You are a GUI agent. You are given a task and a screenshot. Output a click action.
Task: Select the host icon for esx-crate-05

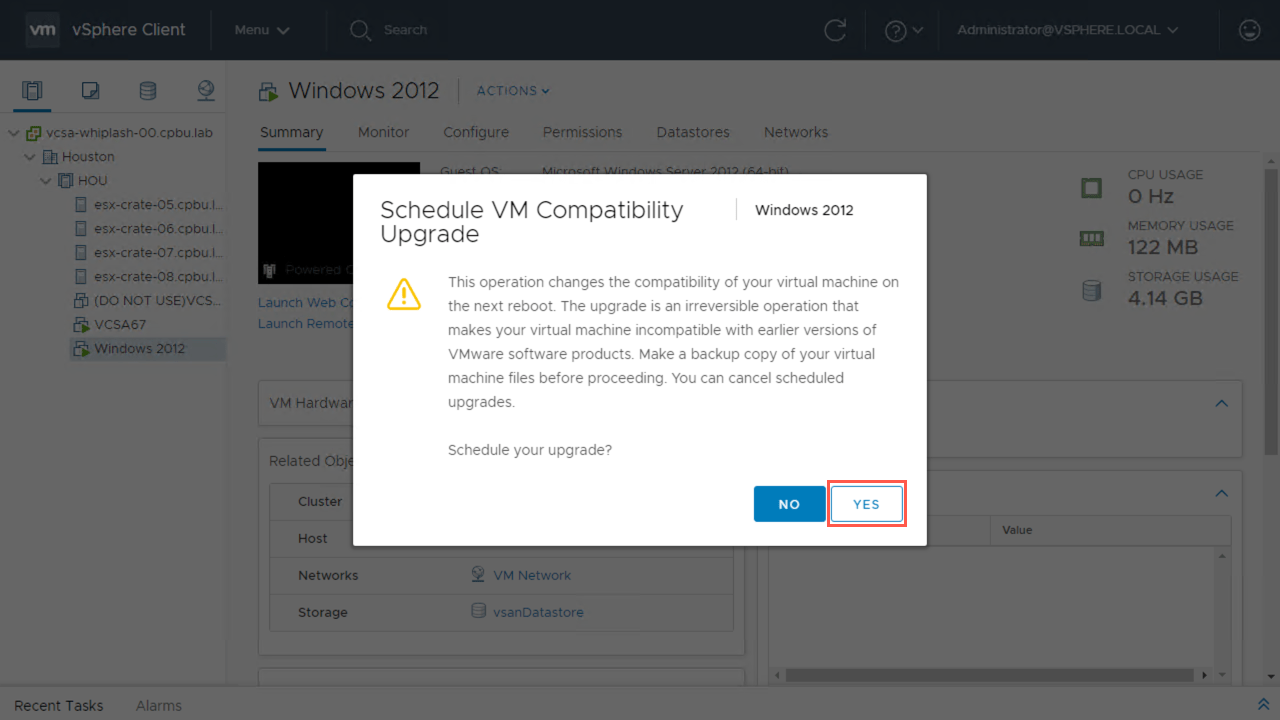(82, 205)
